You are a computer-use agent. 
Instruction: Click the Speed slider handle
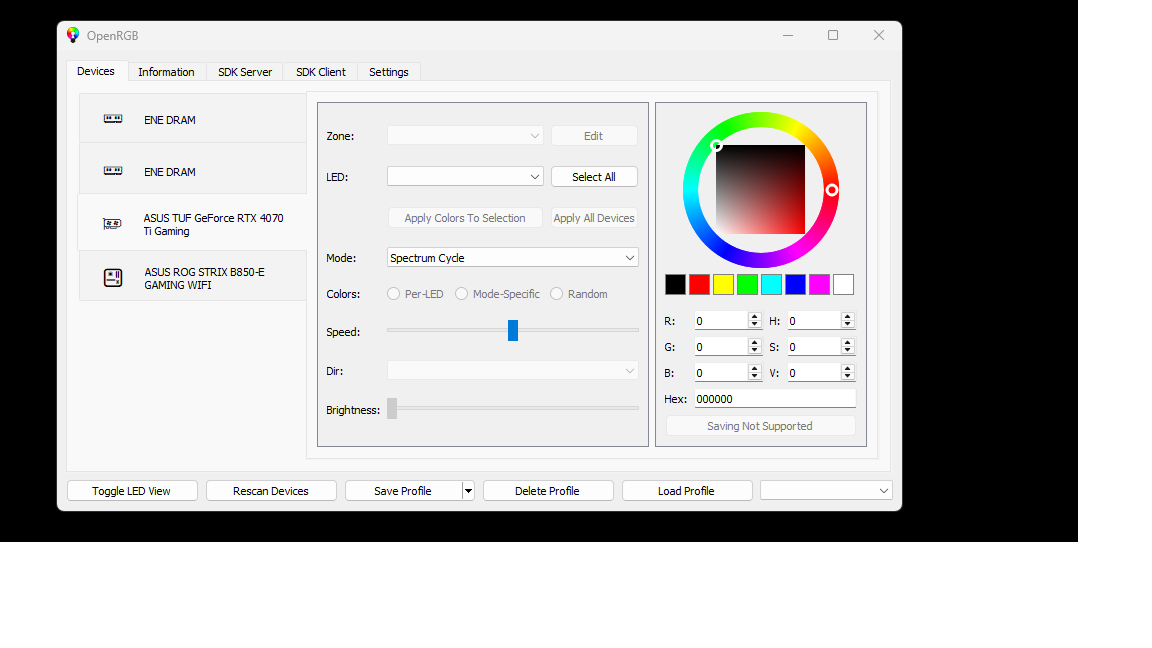coord(513,331)
